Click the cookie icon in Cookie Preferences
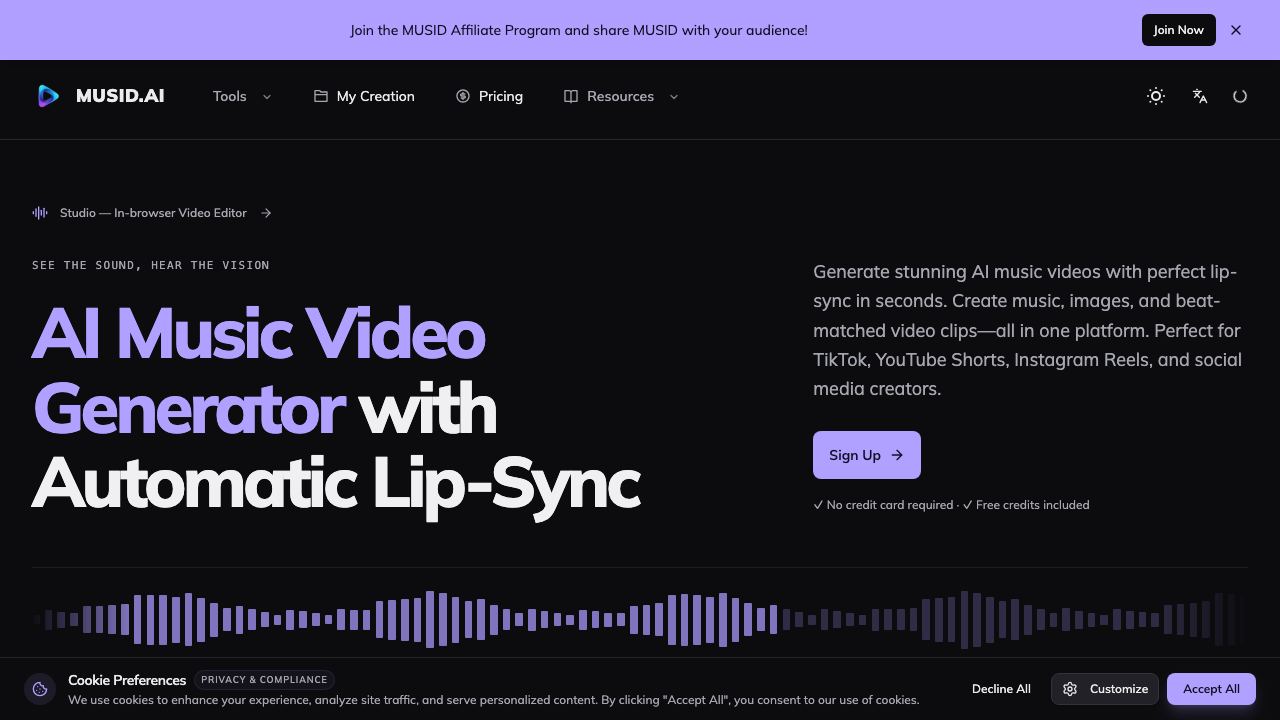 (40, 689)
